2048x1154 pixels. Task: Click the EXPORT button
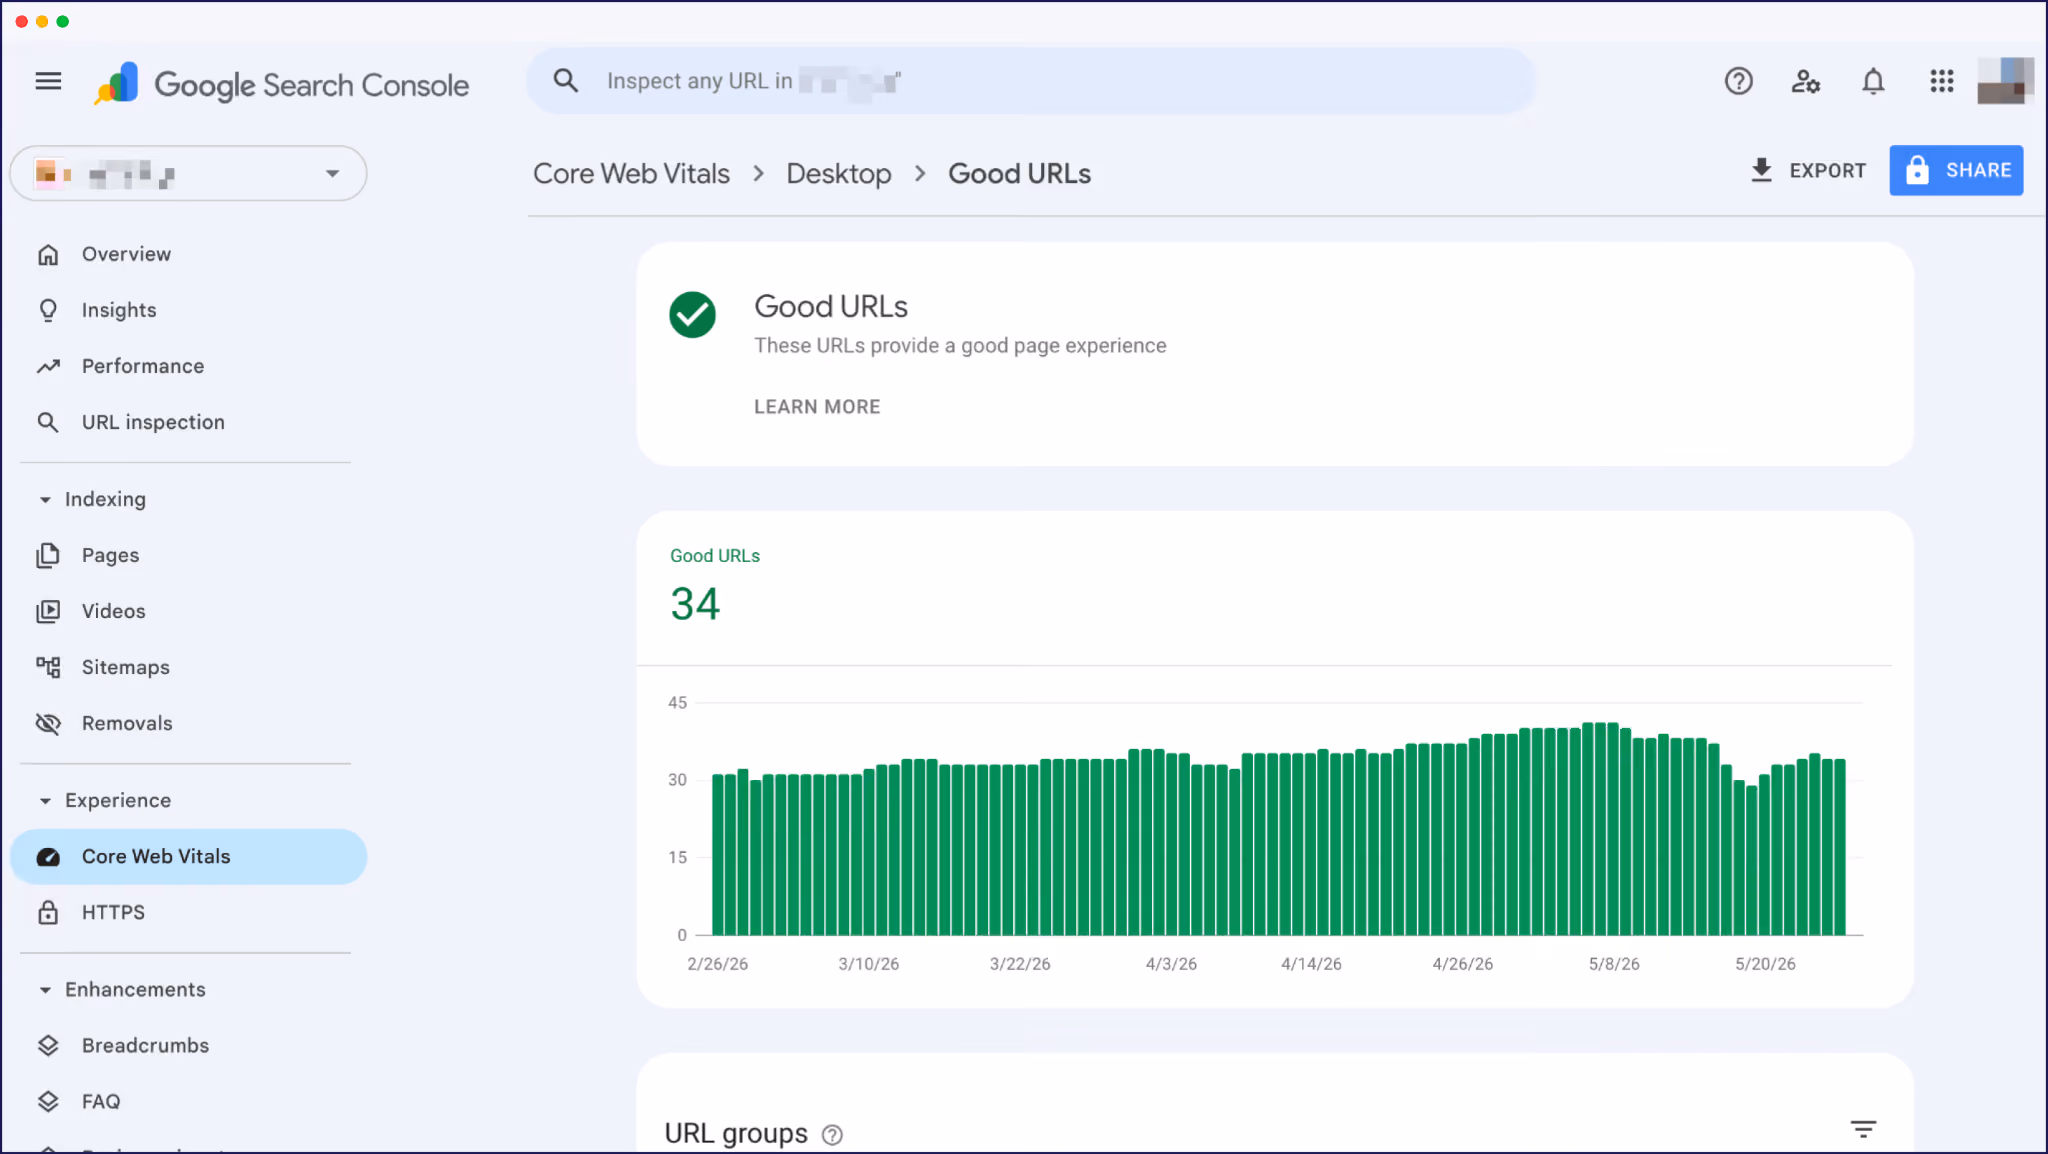(1808, 170)
